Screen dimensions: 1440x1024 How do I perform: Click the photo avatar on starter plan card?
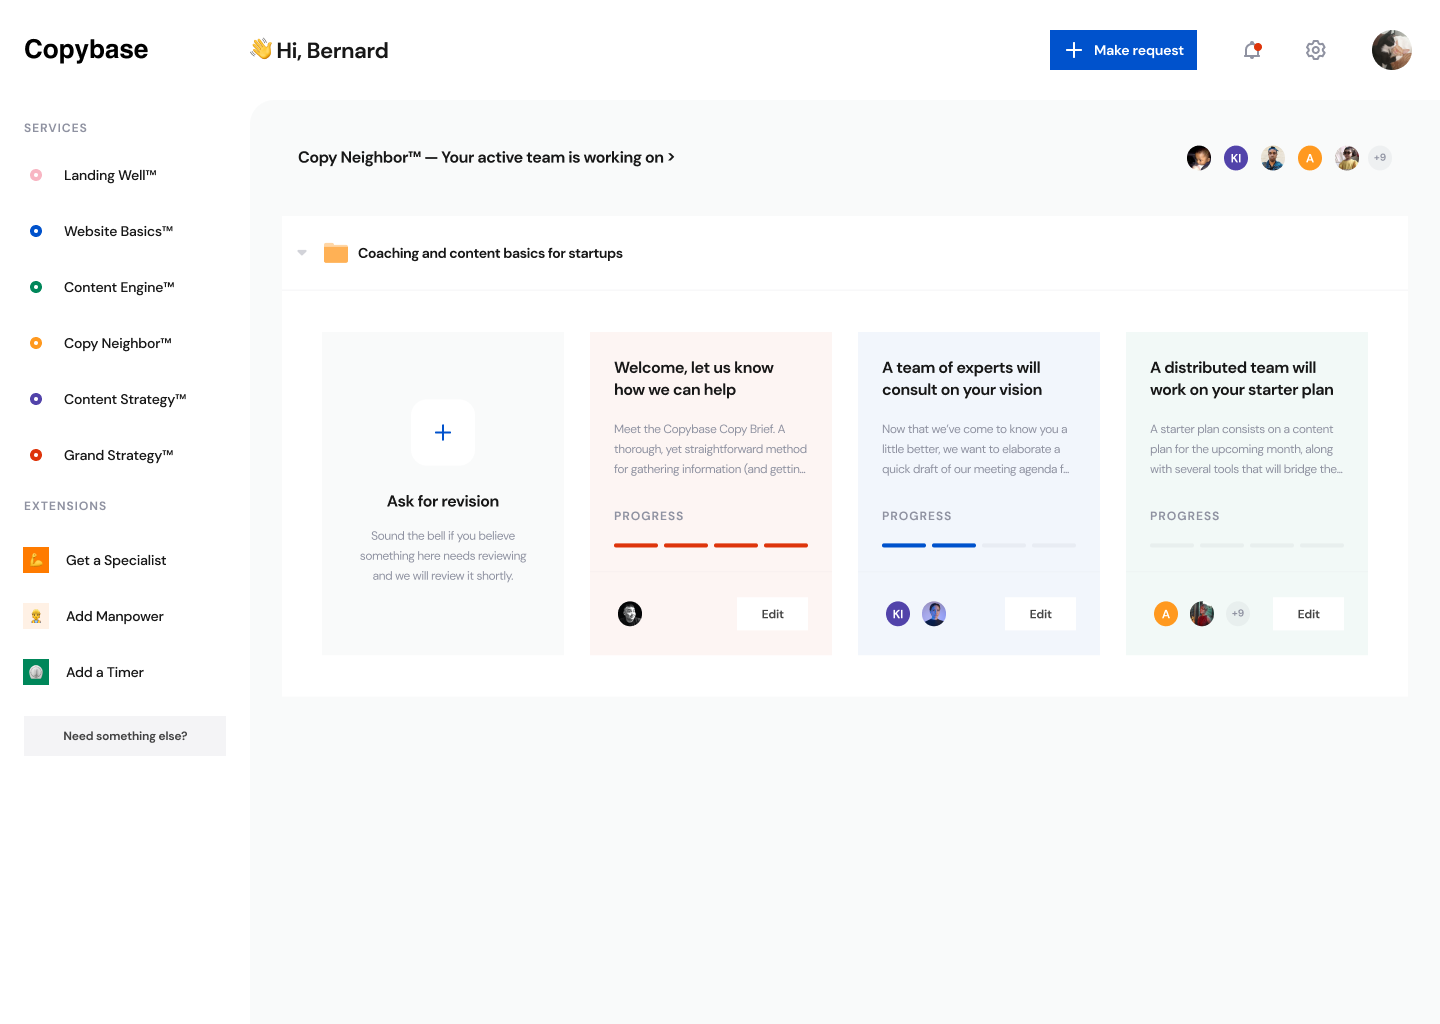point(1202,614)
